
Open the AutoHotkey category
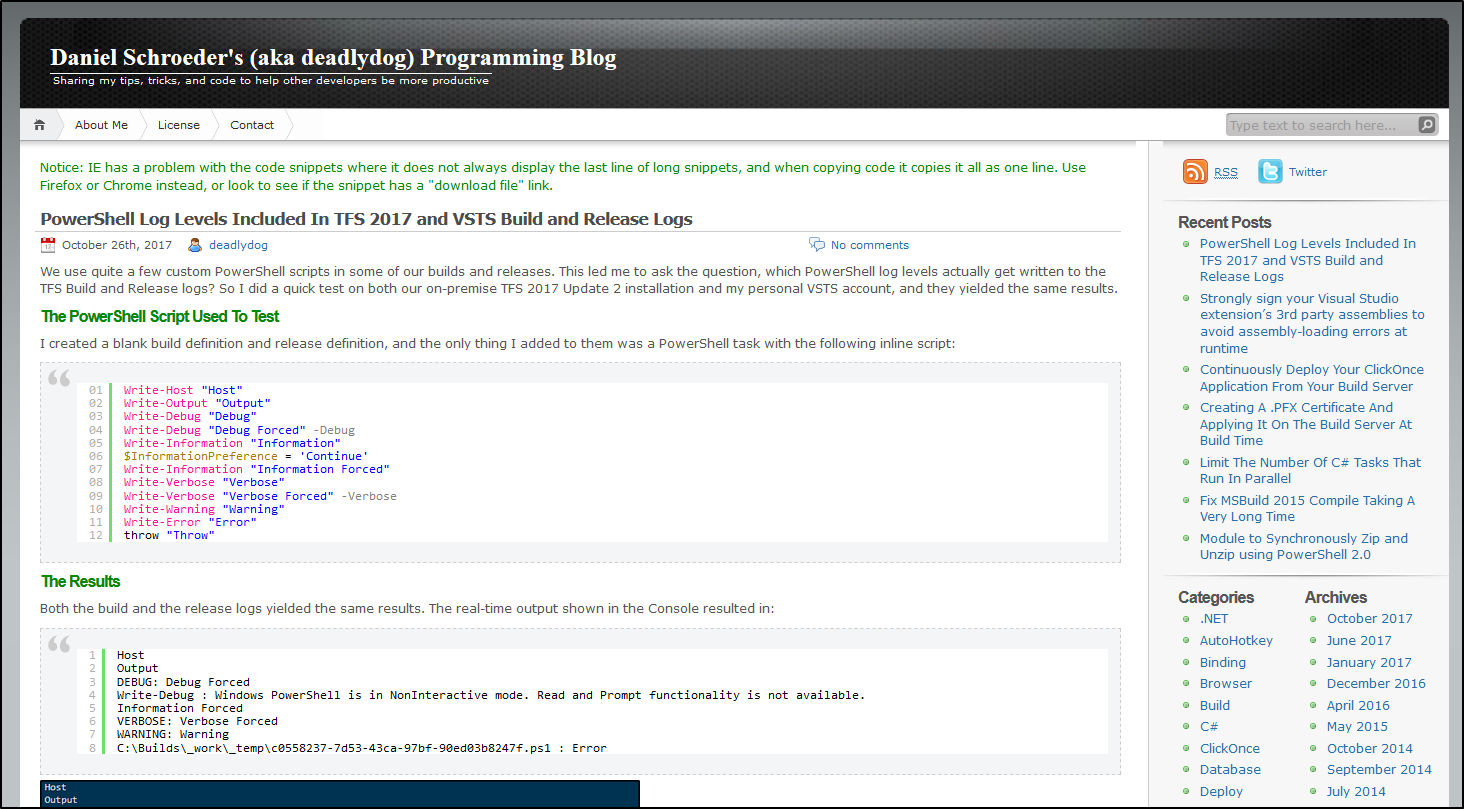pos(1237,641)
